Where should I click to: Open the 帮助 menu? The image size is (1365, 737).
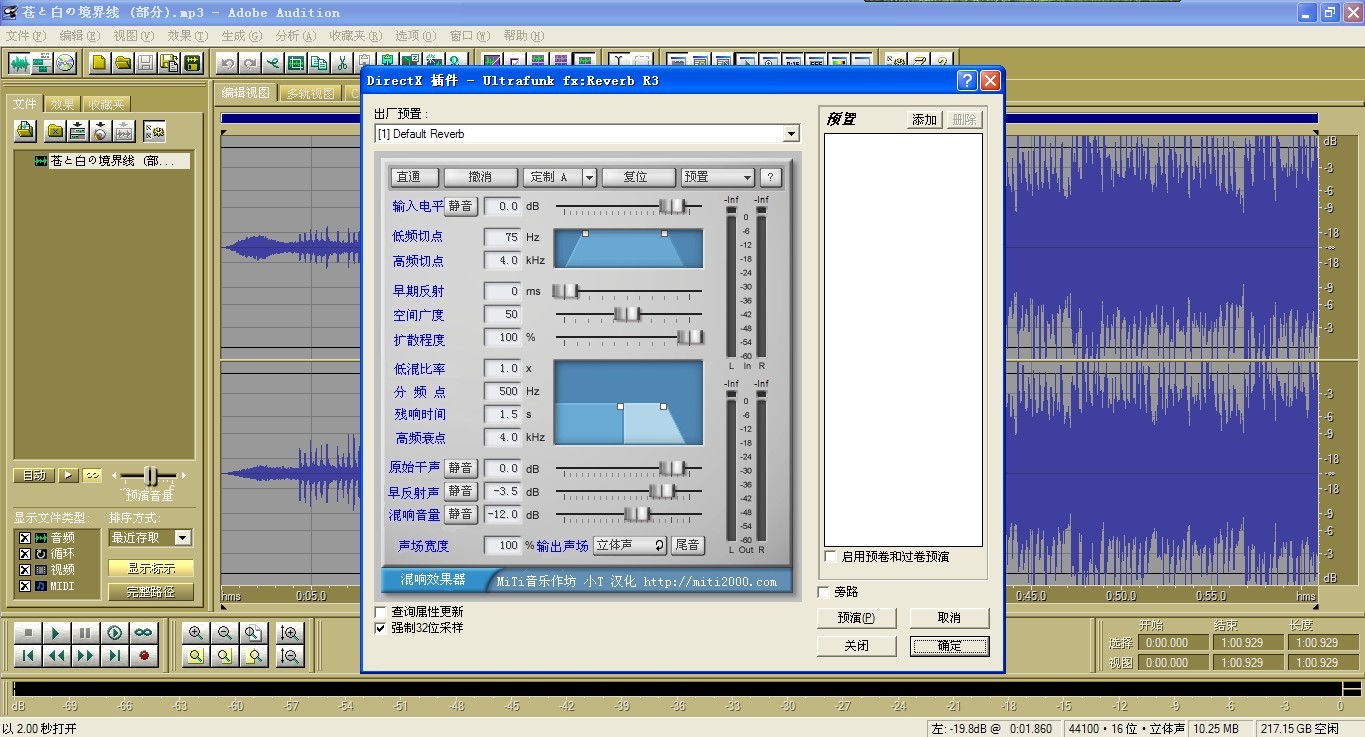point(523,36)
